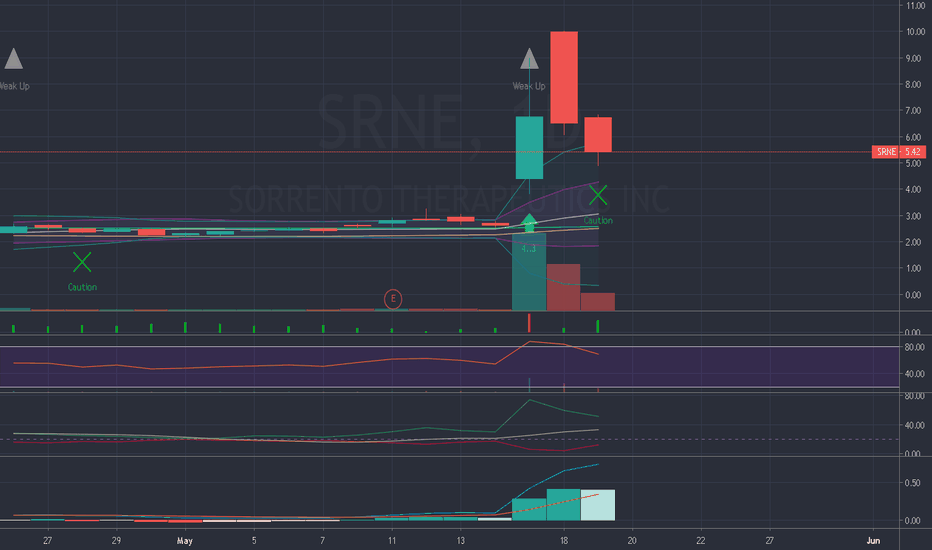The height and width of the screenshot is (550, 932).
Task: Select the large green breakout candle
Action: pyautogui.click(x=529, y=147)
